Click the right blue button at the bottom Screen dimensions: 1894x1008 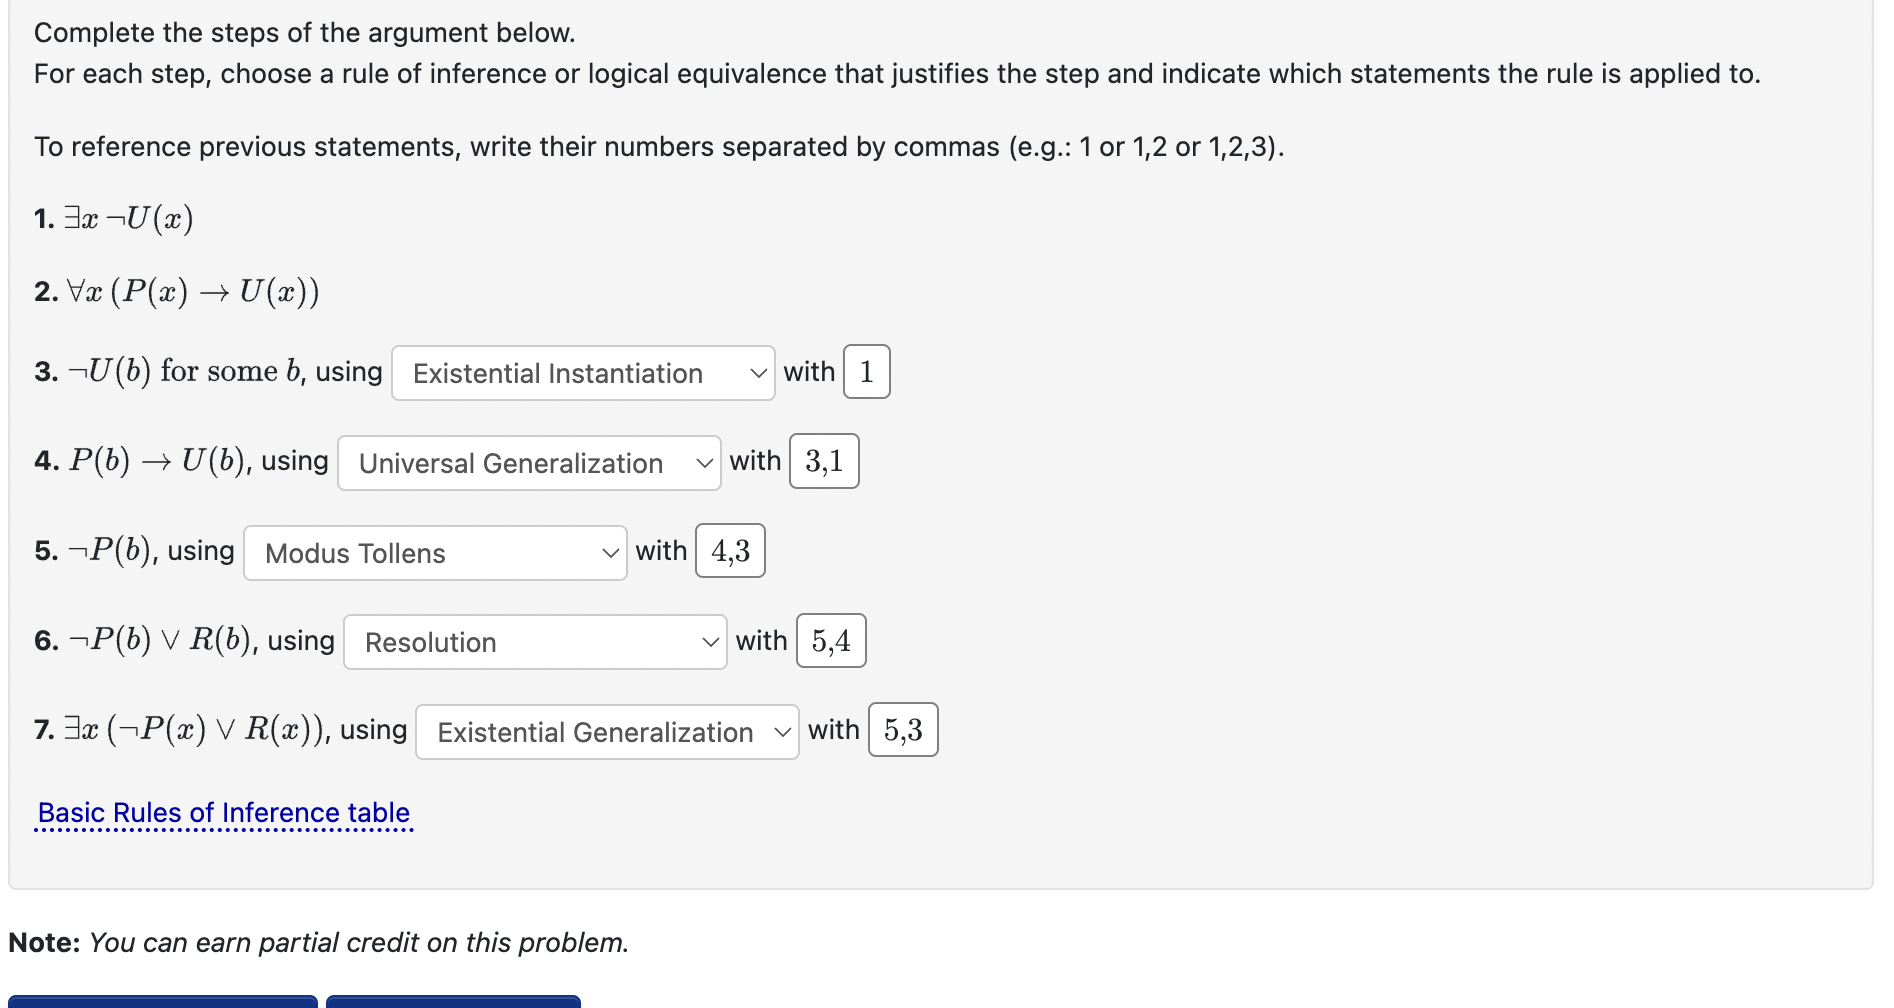coord(452,1003)
